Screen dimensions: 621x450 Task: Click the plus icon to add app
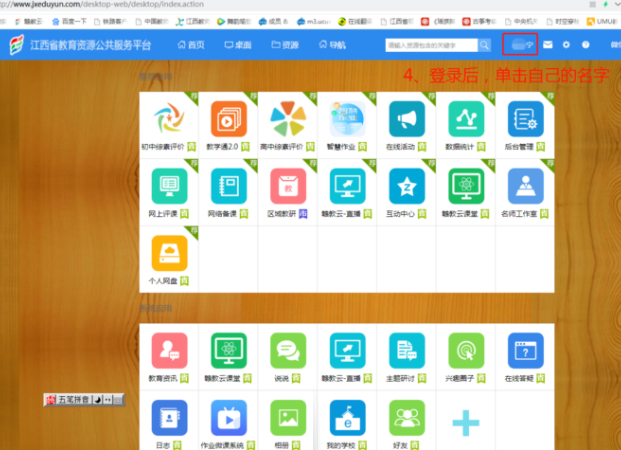466,422
